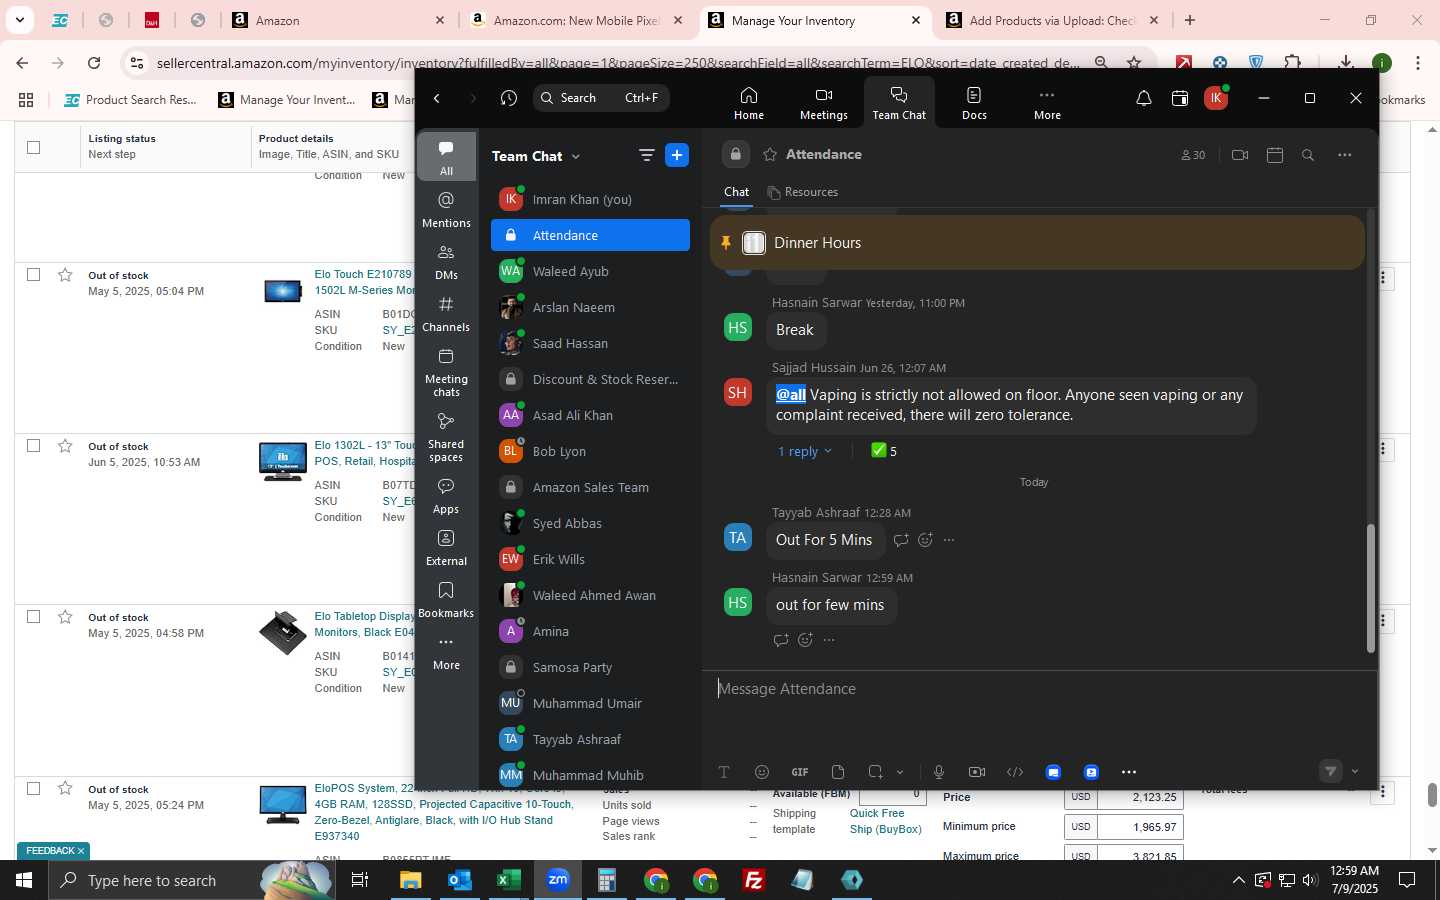Image resolution: width=1440 pixels, height=900 pixels.
Task: Open DMs in the Zoom sidebar
Action: tap(446, 262)
